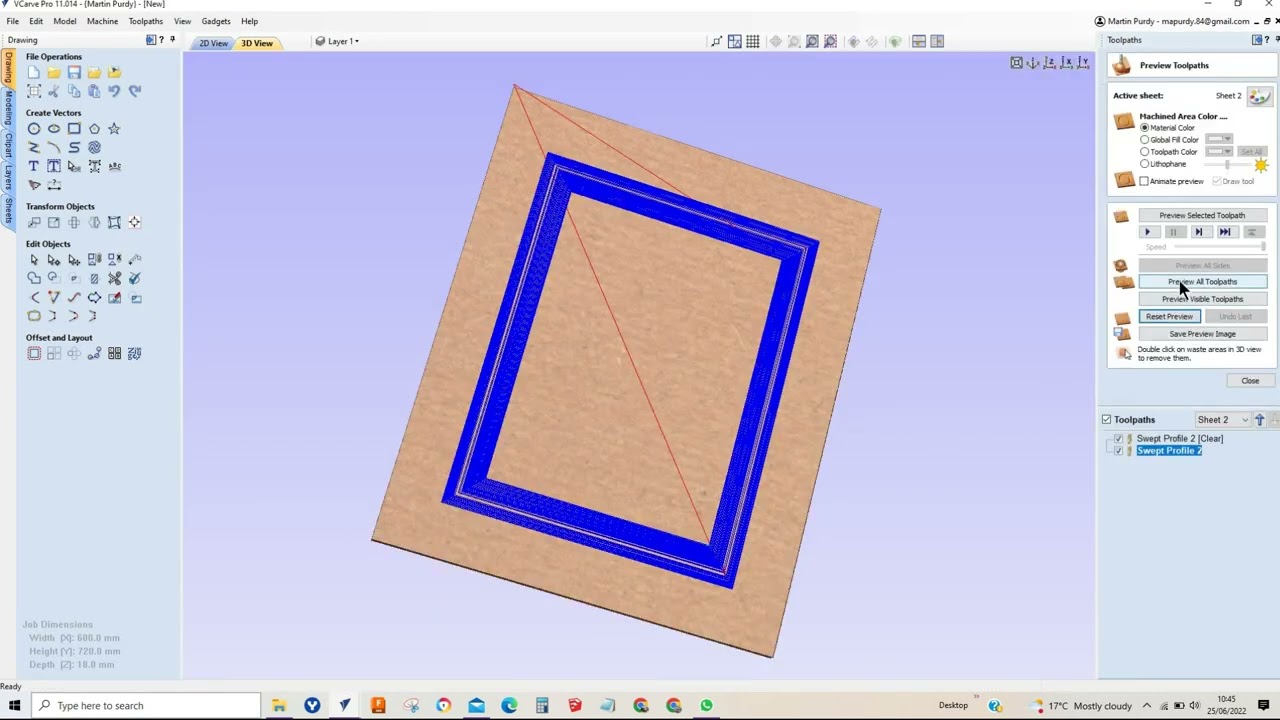Close the Preview Toolpaths panel
The height and width of the screenshot is (720, 1280).
pos(1250,381)
